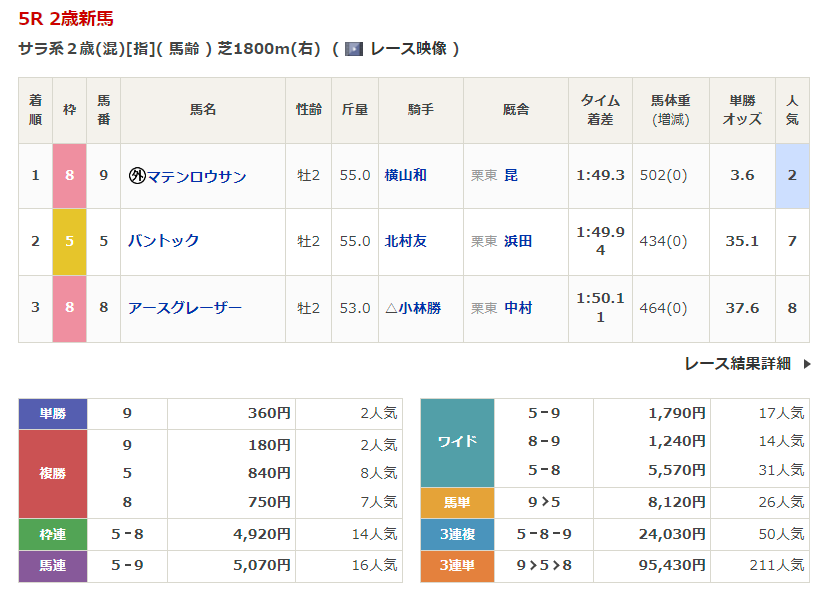Open horse page for バントック
This screenshot has width=830, height=591.
click(164, 241)
